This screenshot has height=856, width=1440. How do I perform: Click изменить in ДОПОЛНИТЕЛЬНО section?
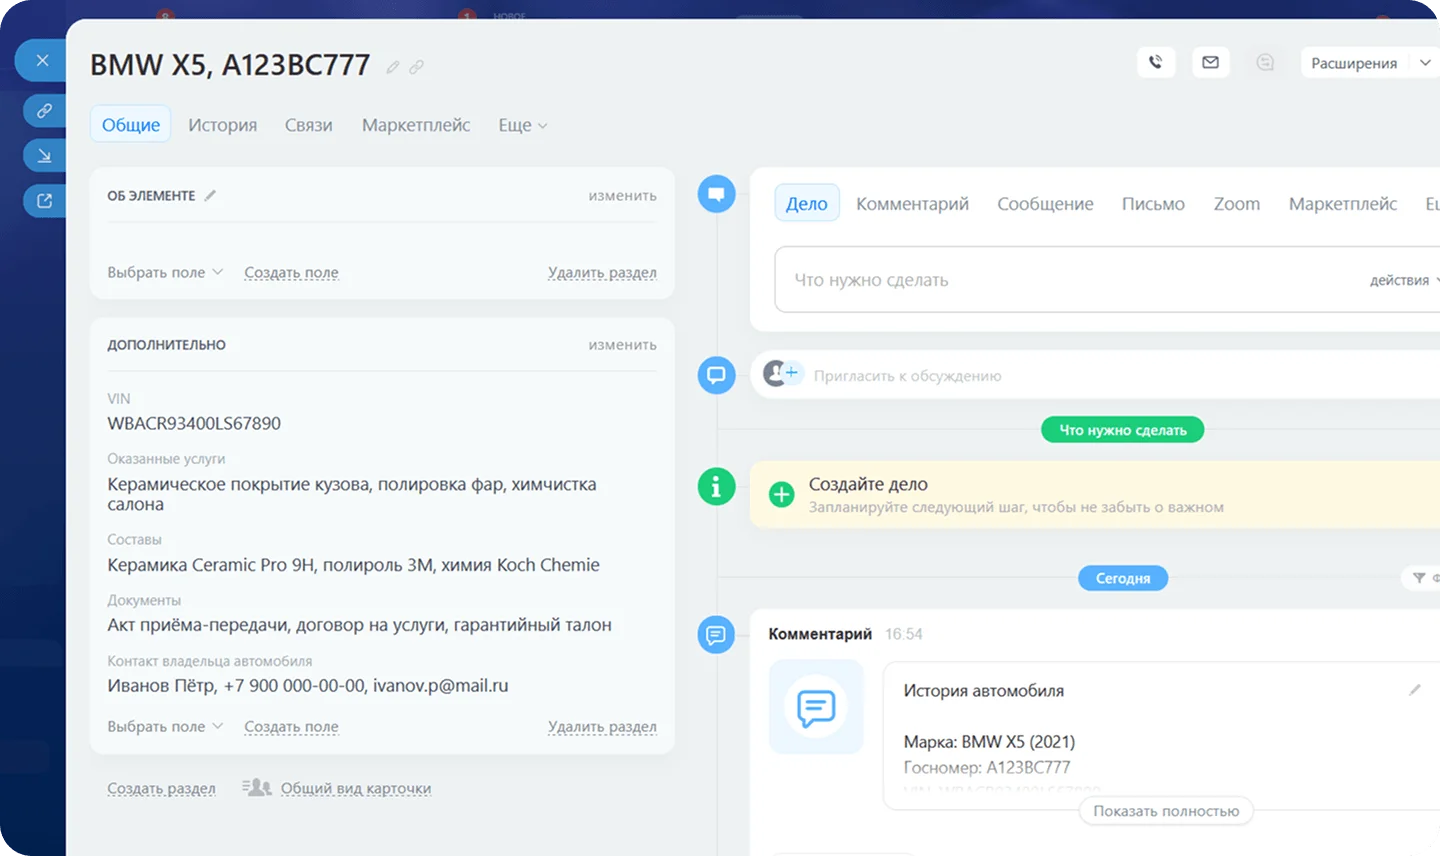(622, 345)
